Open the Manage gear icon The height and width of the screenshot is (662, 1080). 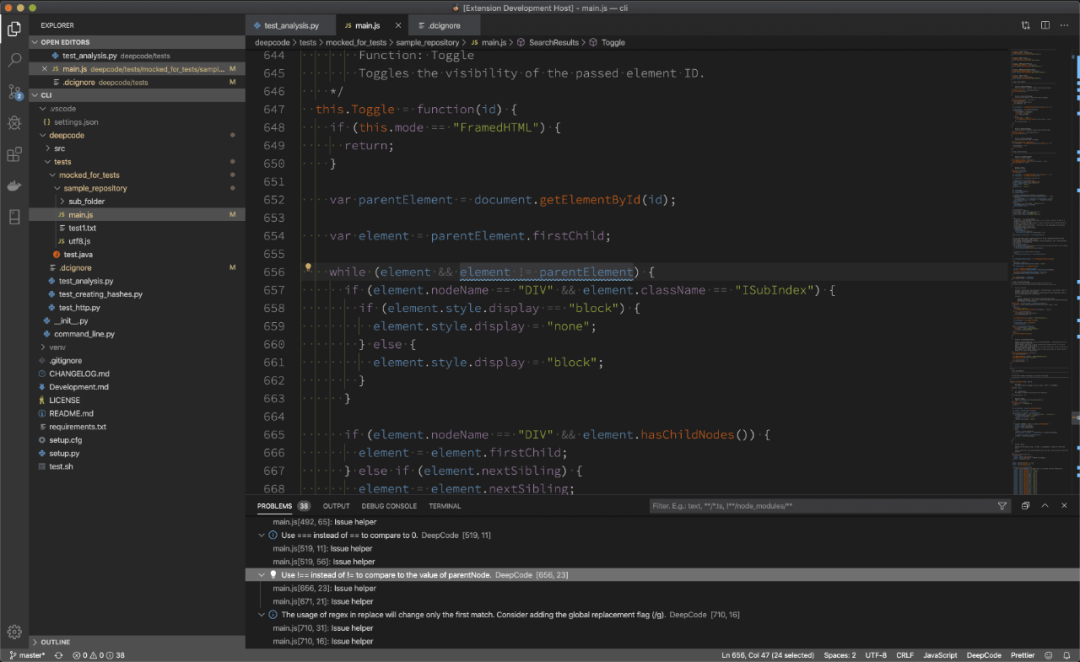point(14,632)
